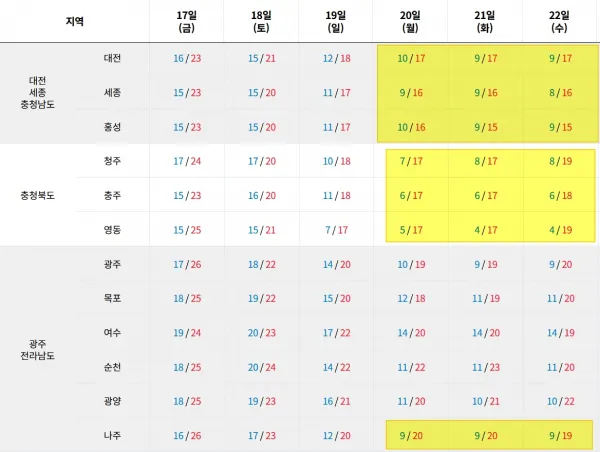Click the 18일 (토) date header
Screen dimensions: 600x452
(x=262, y=21)
